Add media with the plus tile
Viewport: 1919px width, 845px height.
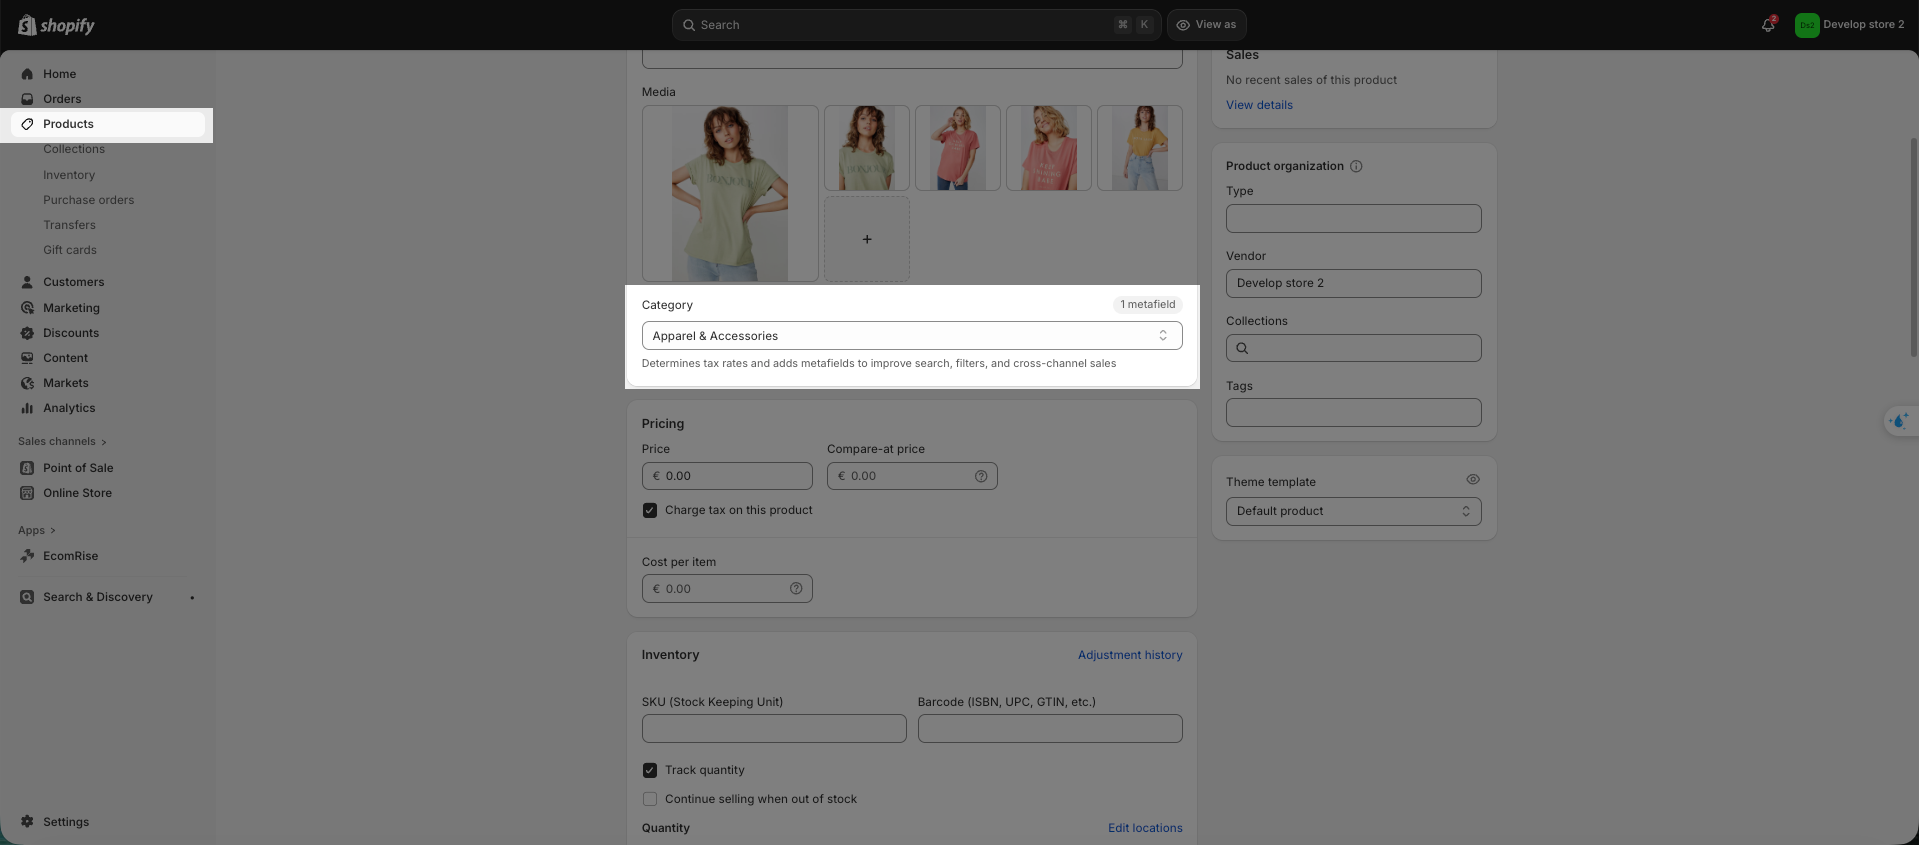pyautogui.click(x=866, y=239)
